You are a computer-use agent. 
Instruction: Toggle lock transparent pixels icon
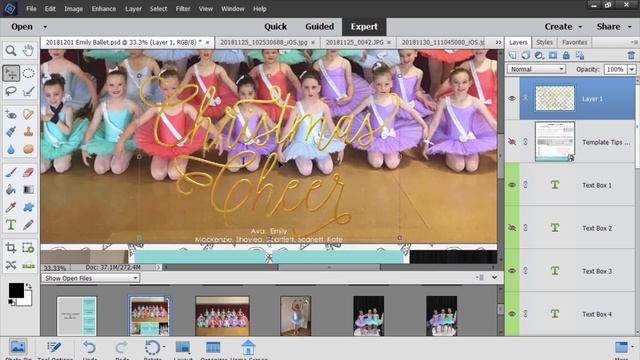pyautogui.click(x=580, y=55)
